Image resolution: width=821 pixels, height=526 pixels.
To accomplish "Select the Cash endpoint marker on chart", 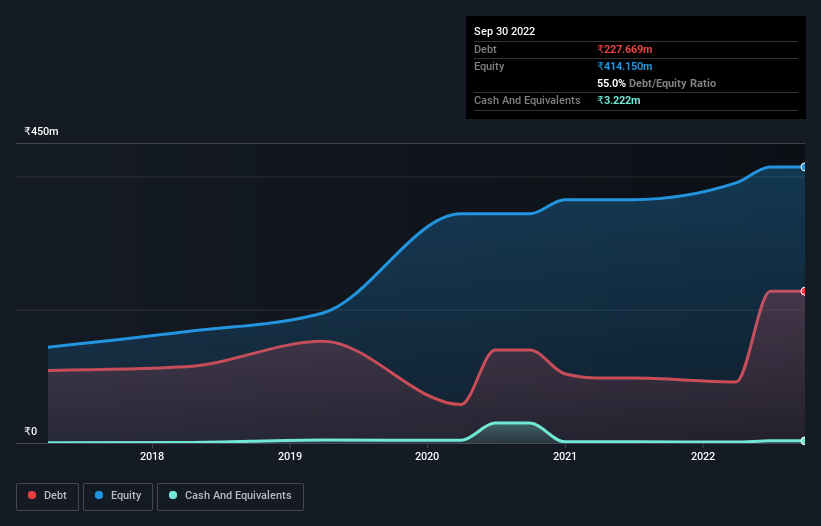I will [804, 441].
